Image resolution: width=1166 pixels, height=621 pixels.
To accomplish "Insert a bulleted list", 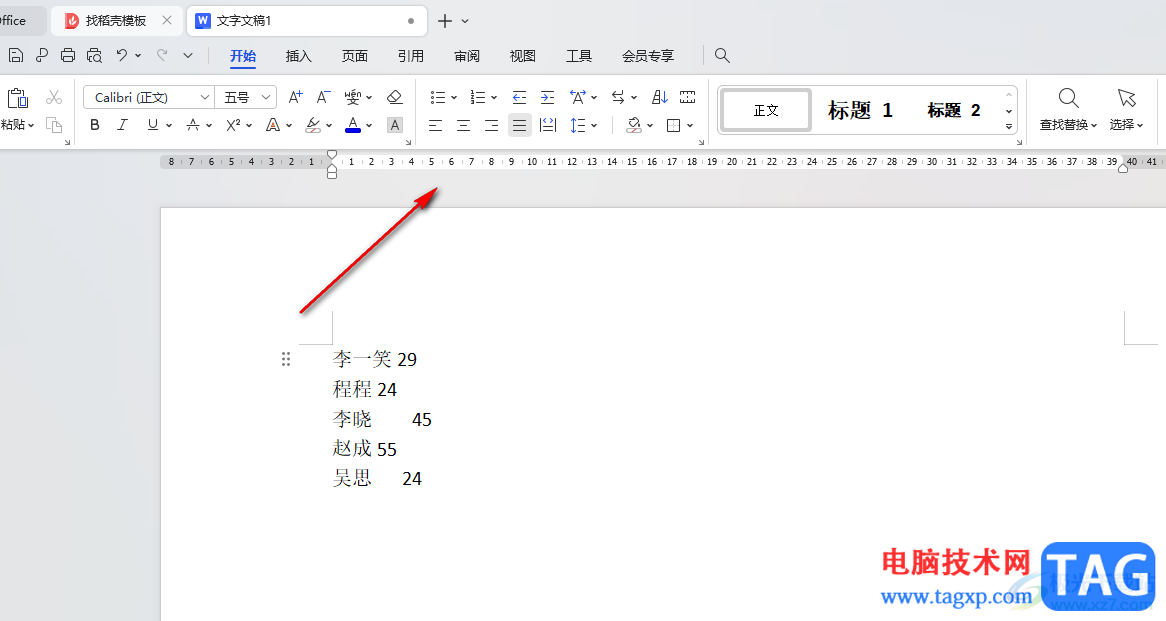I will coord(438,97).
